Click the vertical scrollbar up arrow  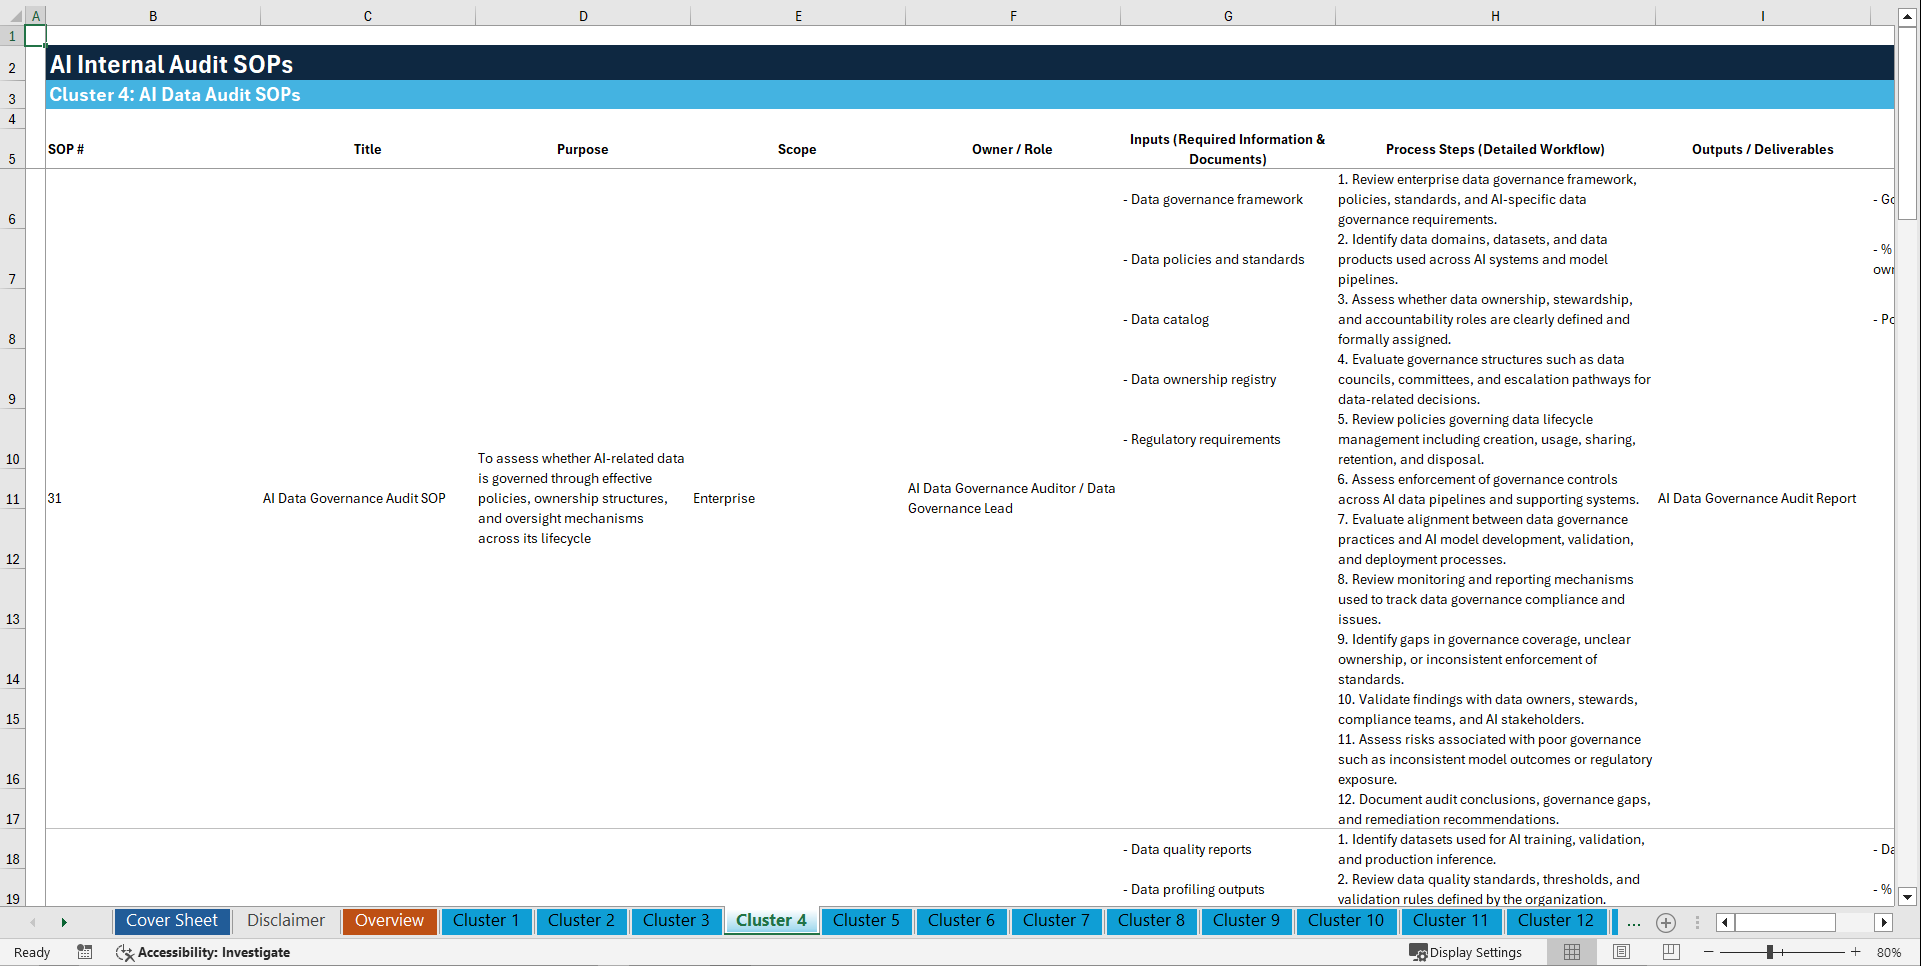pos(1908,17)
